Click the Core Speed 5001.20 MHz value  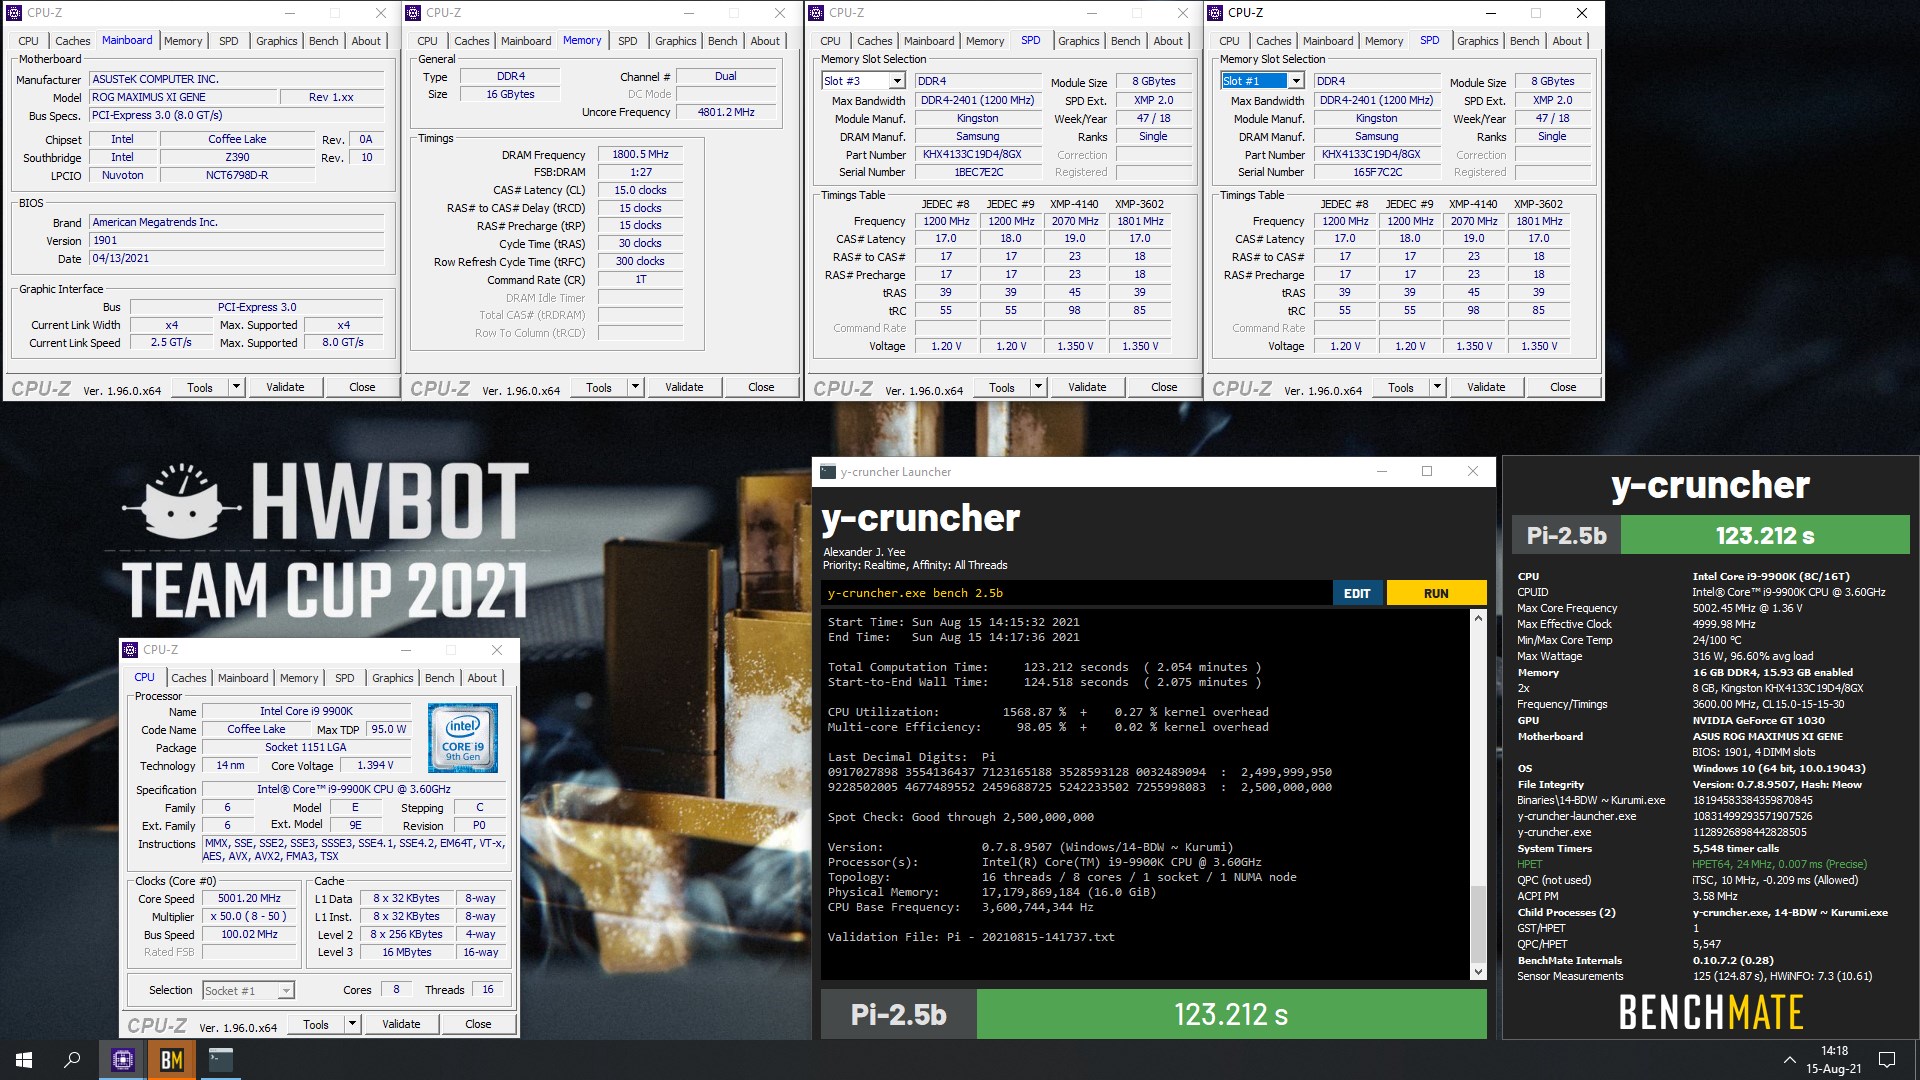(x=250, y=899)
